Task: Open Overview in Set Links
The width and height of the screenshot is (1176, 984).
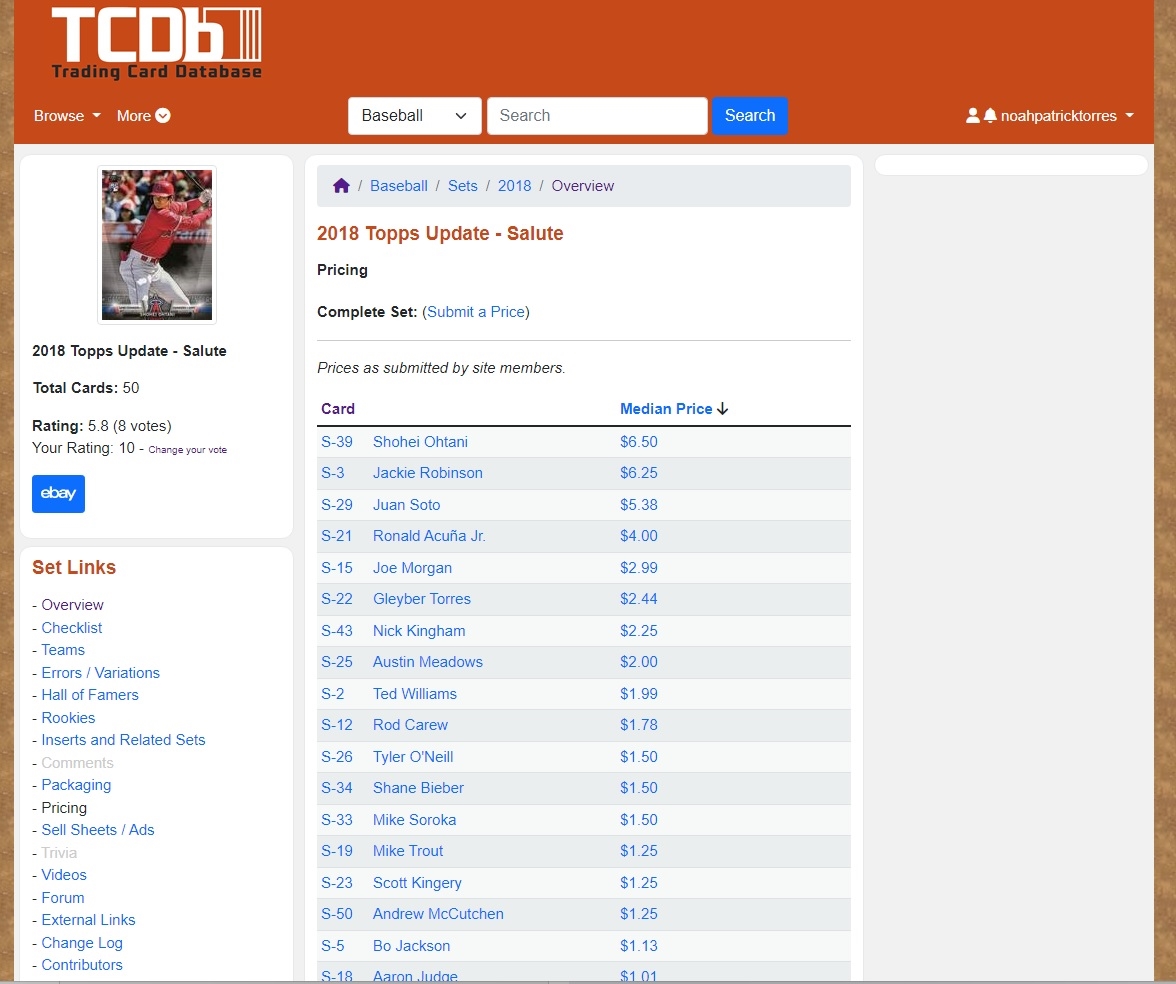Action: point(73,604)
